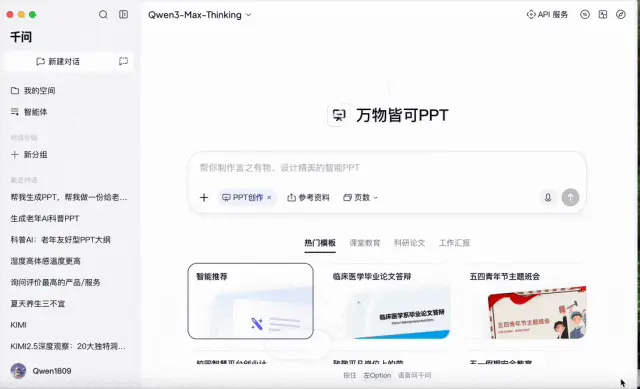
Task: Switch to 科研论文 tab
Action: 410,243
